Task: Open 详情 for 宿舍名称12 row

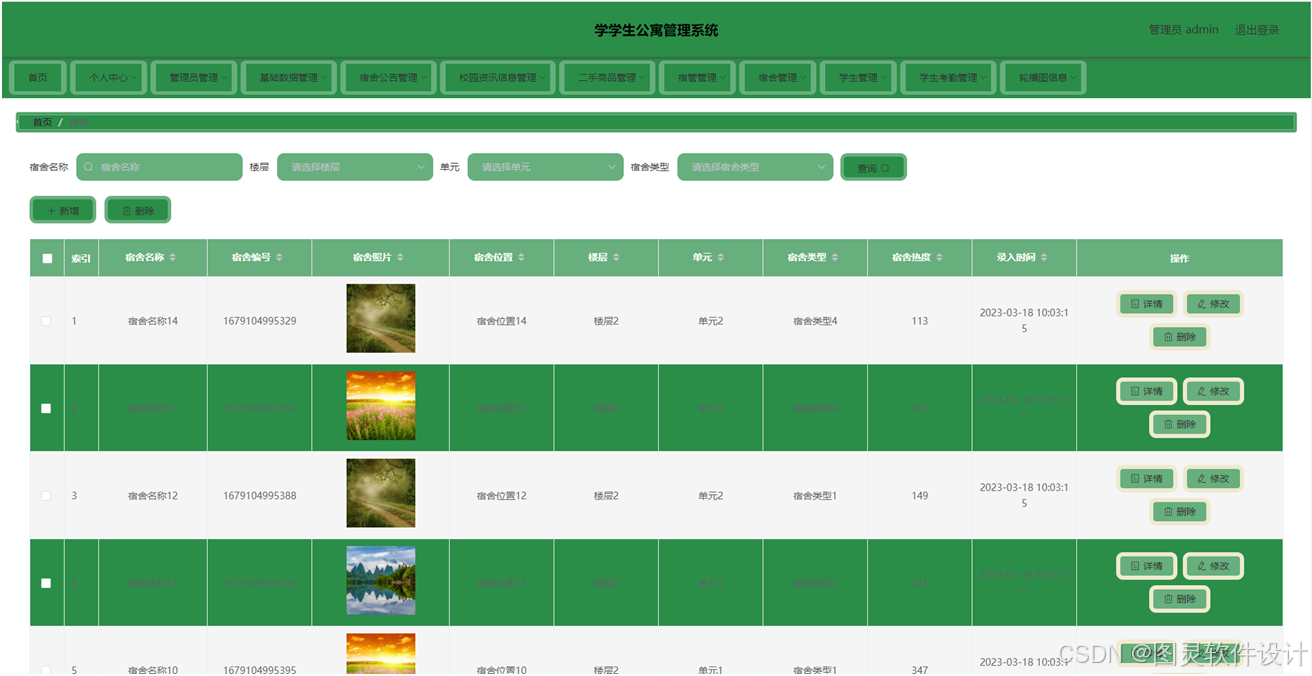Action: pos(1146,479)
